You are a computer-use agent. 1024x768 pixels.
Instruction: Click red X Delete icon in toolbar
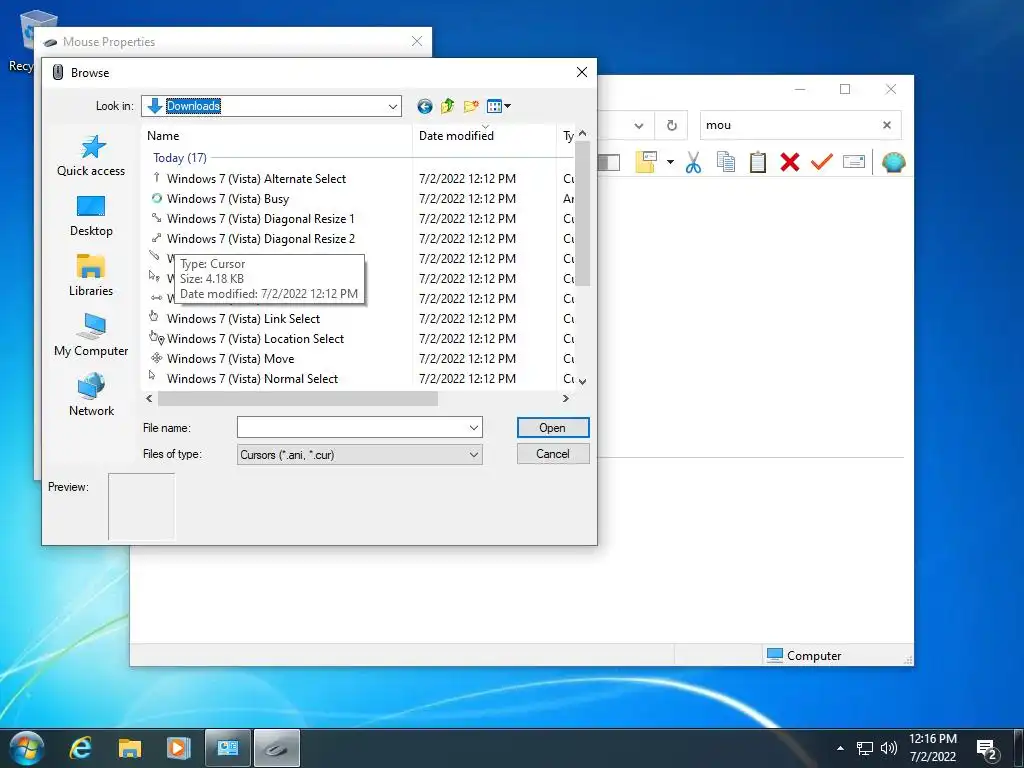(x=790, y=162)
